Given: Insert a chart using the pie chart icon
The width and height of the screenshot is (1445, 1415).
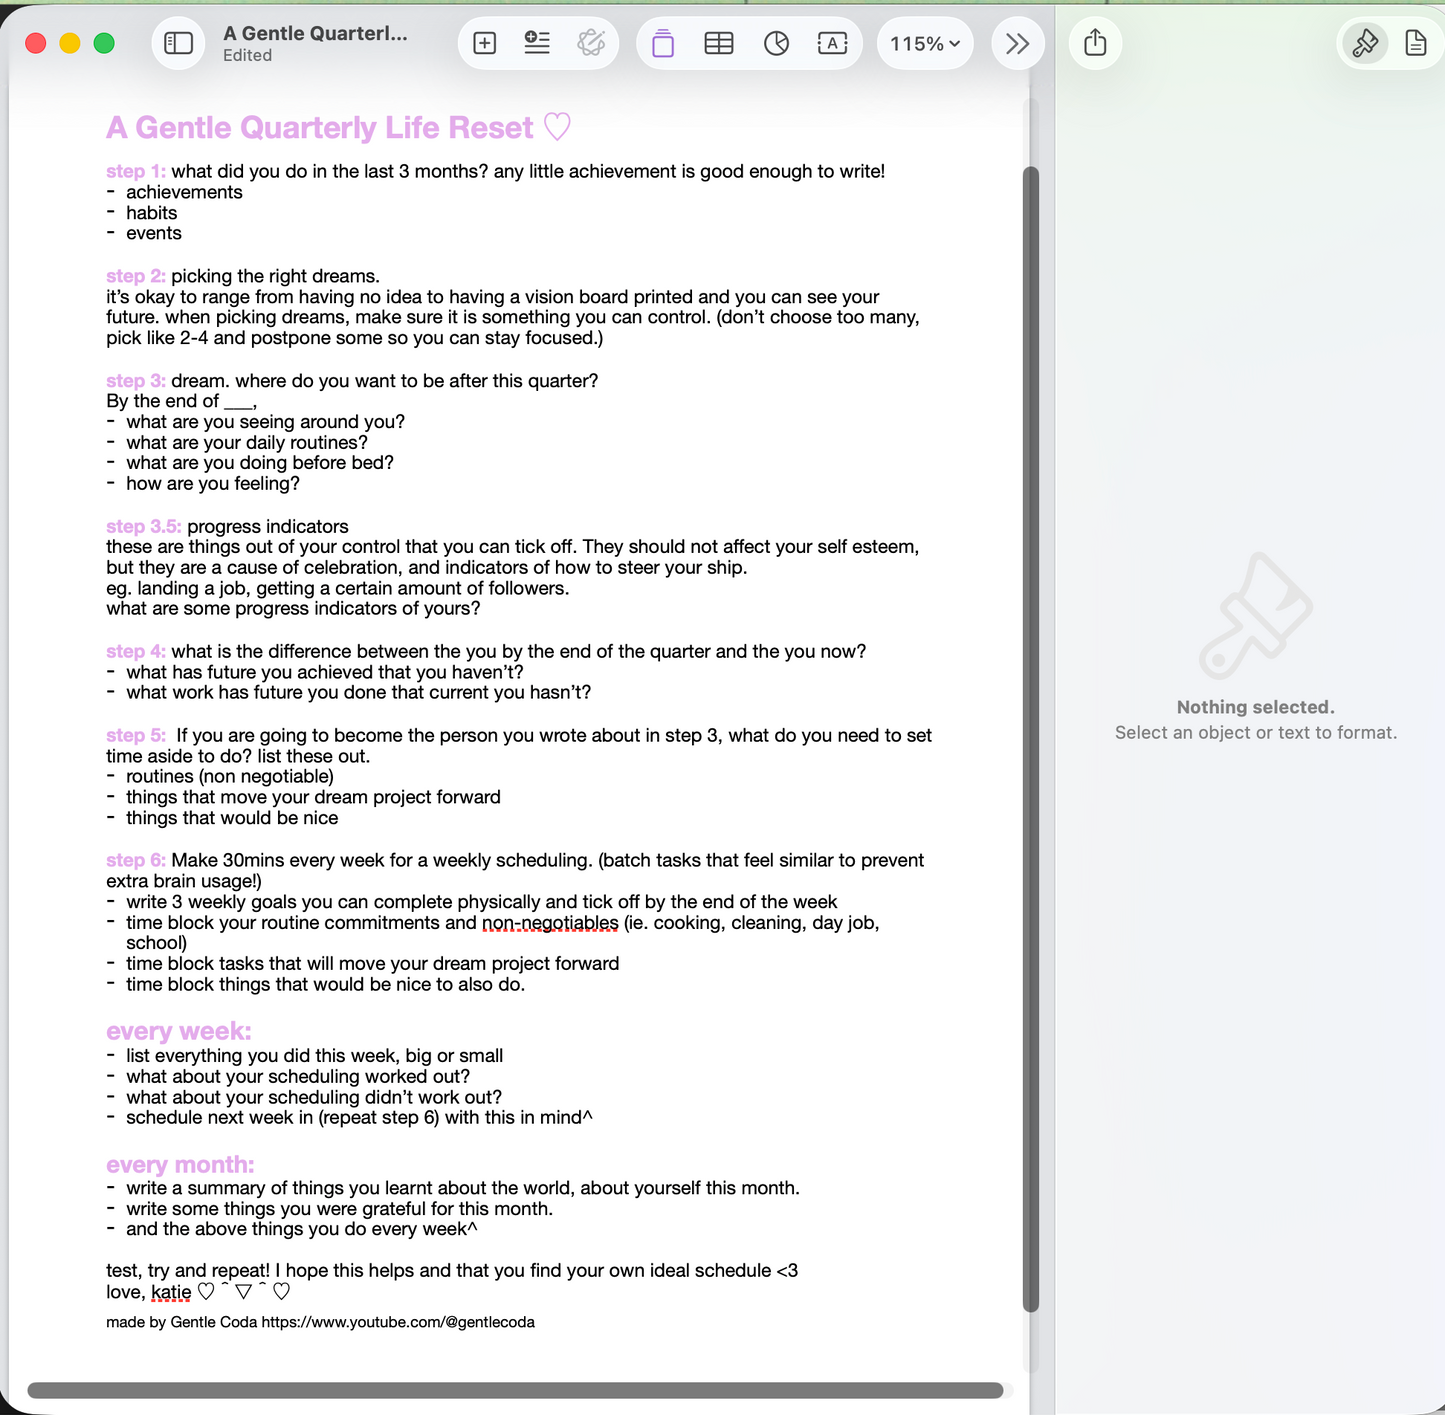Looking at the screenshot, I should 776,43.
